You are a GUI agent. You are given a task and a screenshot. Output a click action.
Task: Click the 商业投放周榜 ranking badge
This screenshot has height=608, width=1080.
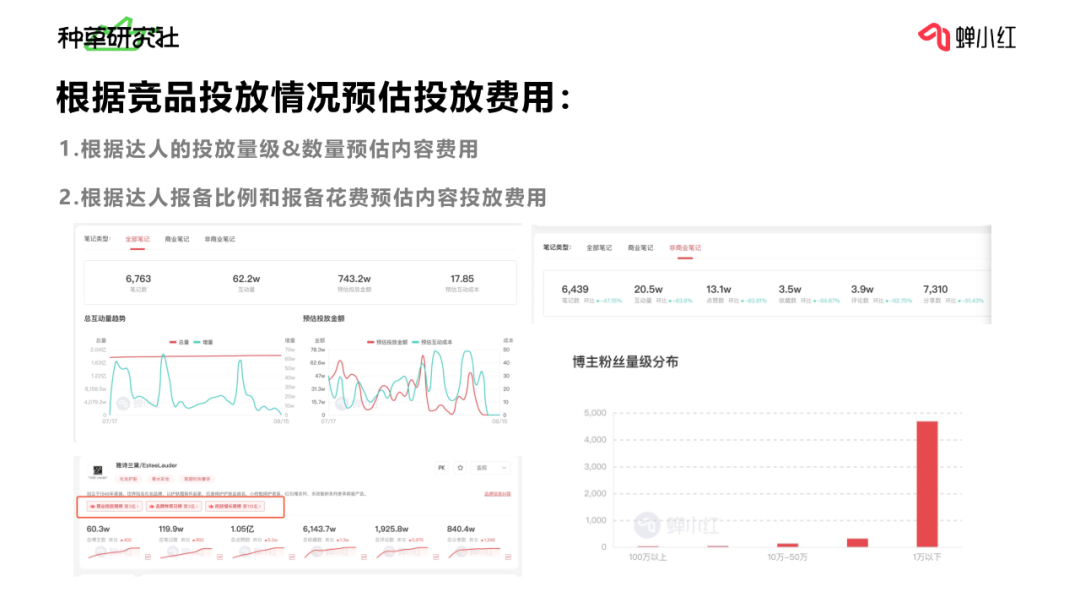point(114,506)
